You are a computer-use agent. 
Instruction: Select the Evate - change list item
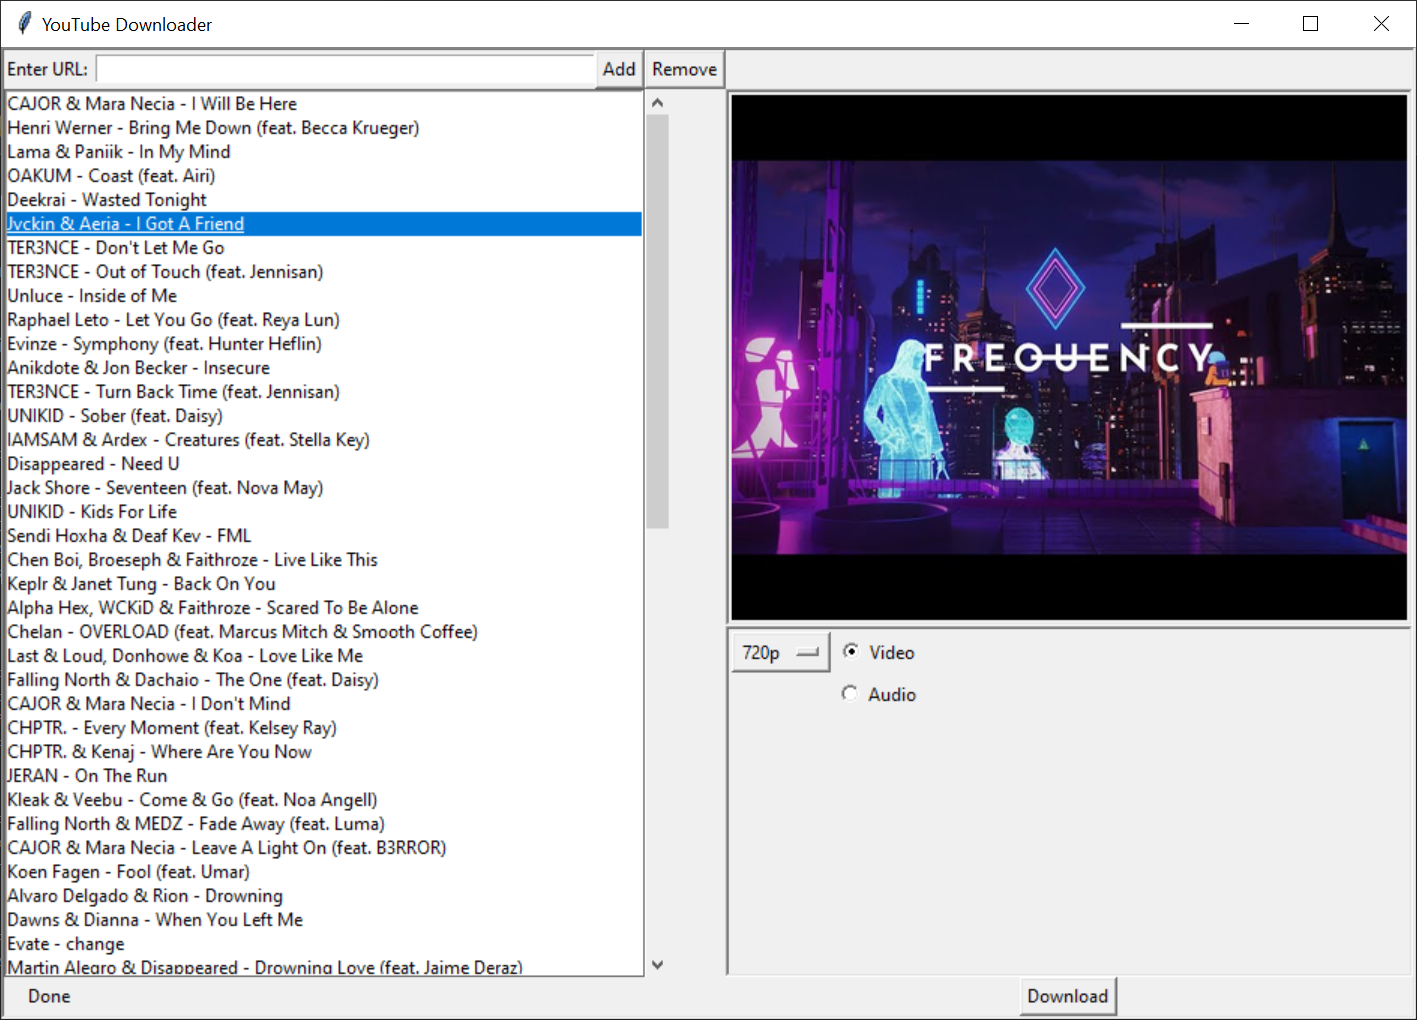coord(66,943)
